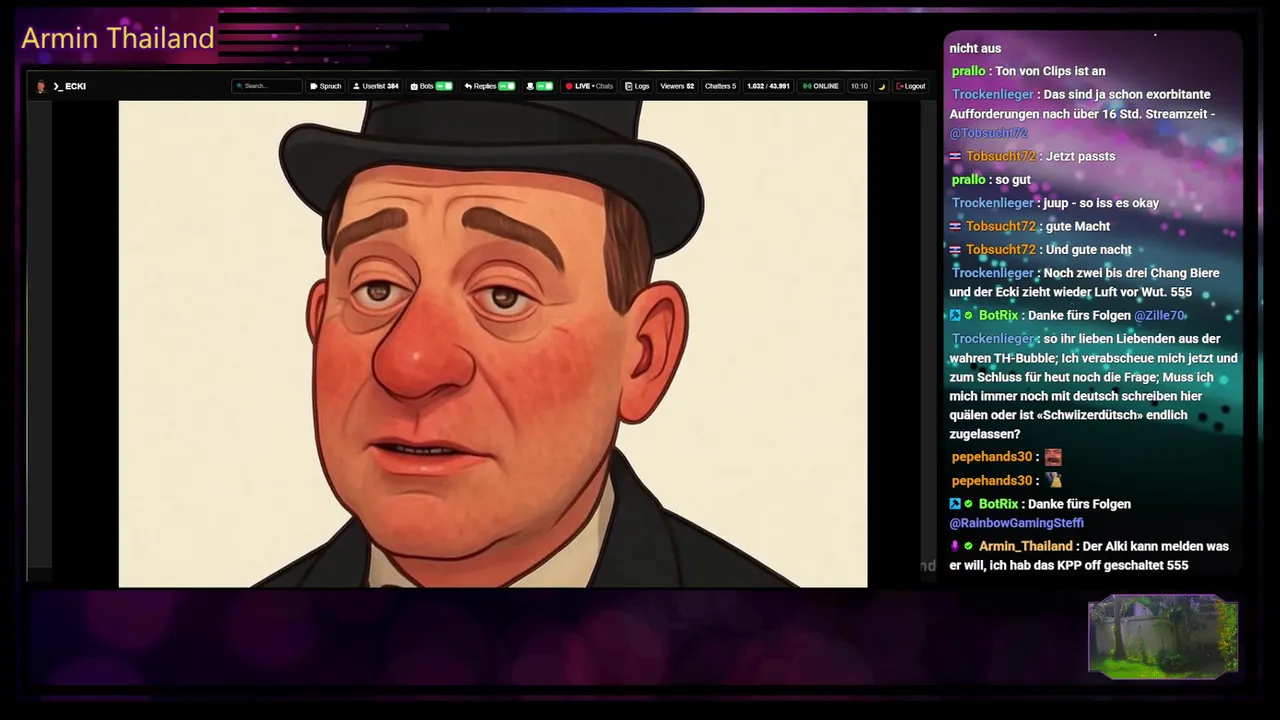Click the >_ ECKI title text

(x=69, y=86)
